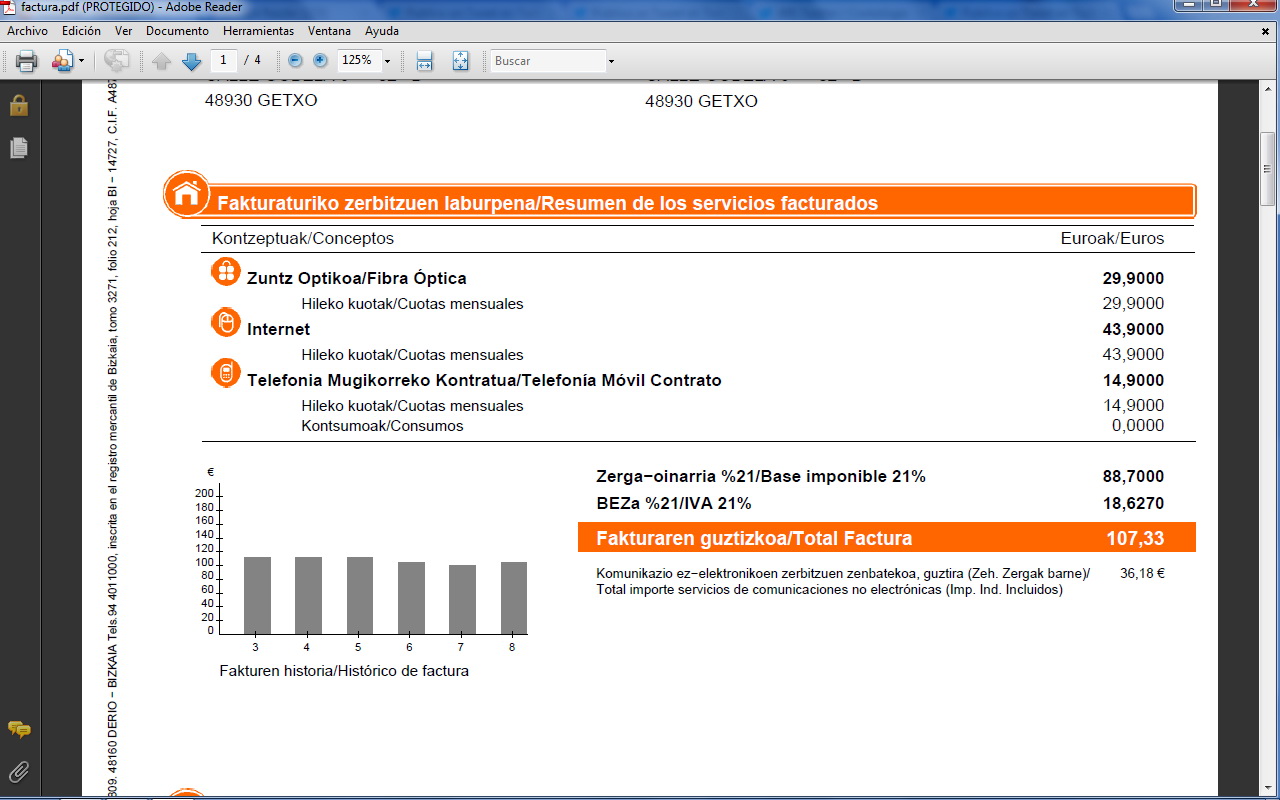The width and height of the screenshot is (1280, 800).
Task: Click the Telefonía Móvil phone service icon
Action: (x=226, y=373)
